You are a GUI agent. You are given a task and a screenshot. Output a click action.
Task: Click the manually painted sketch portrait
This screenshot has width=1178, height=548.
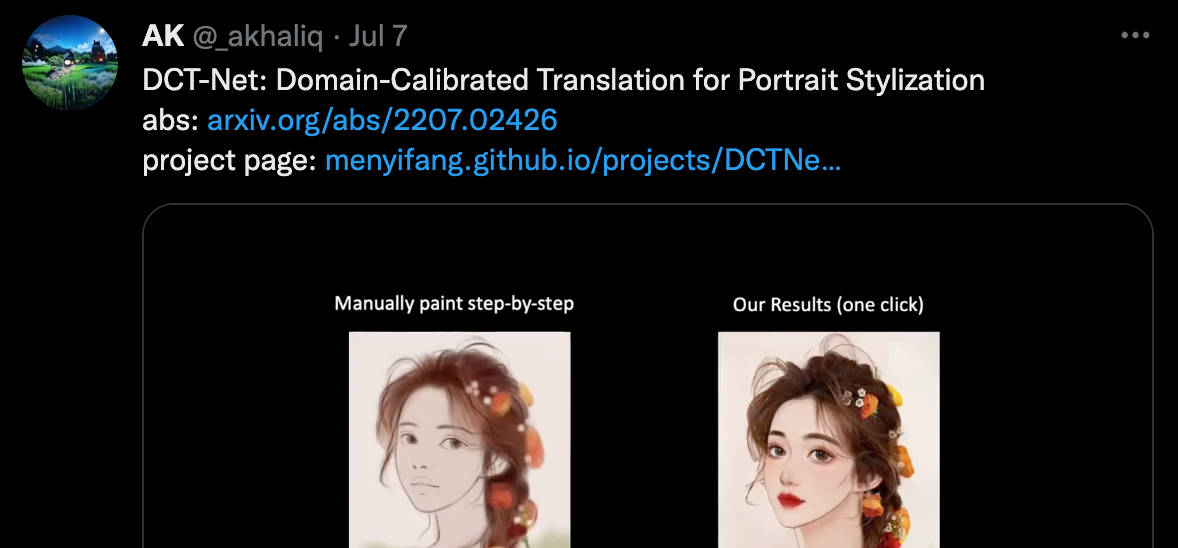coord(459,440)
